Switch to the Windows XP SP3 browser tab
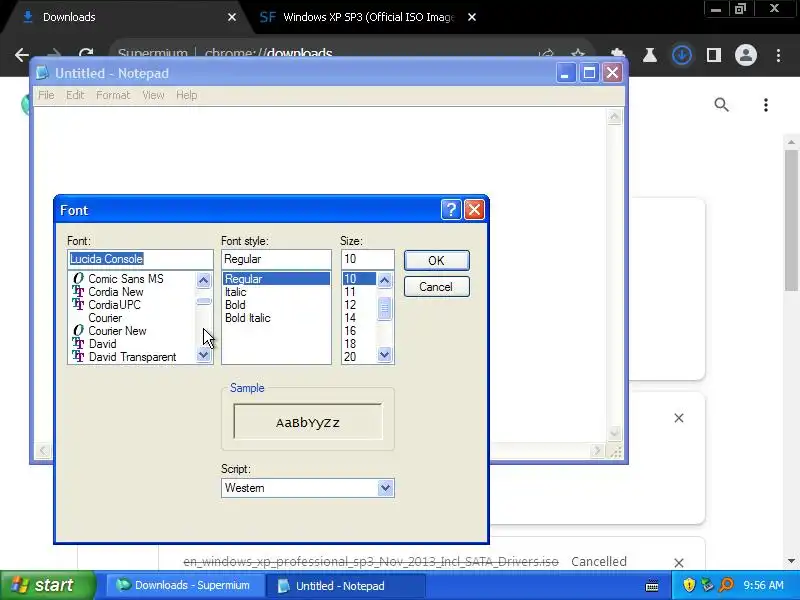800x600 pixels. coord(368,17)
